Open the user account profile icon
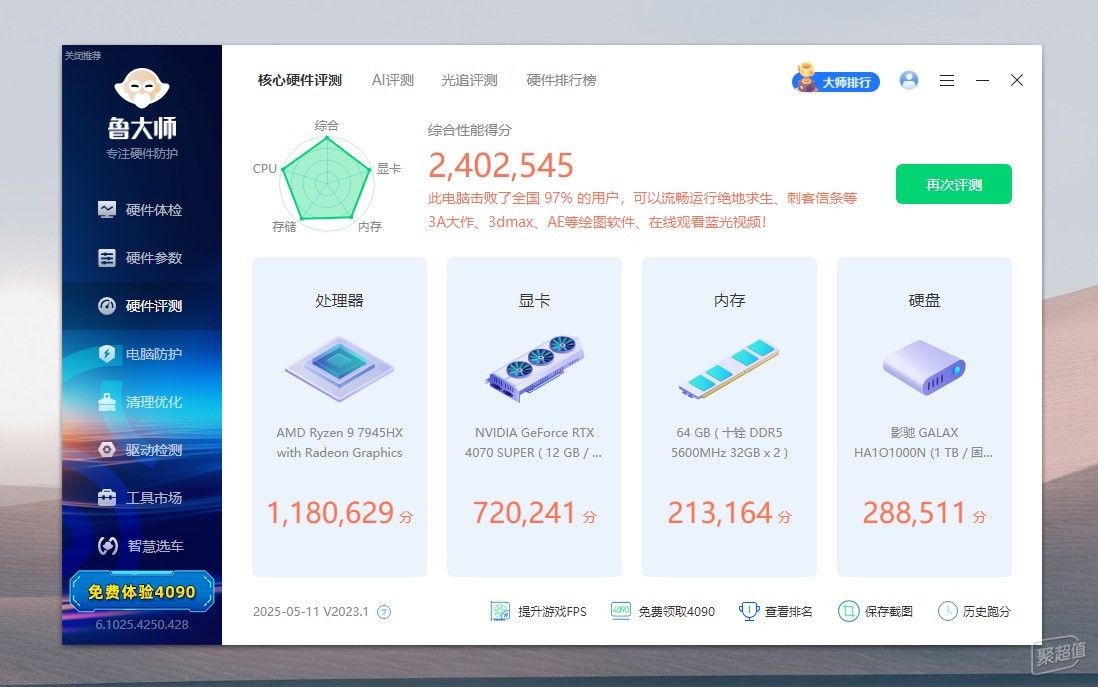The width and height of the screenshot is (1098, 687). (x=909, y=81)
